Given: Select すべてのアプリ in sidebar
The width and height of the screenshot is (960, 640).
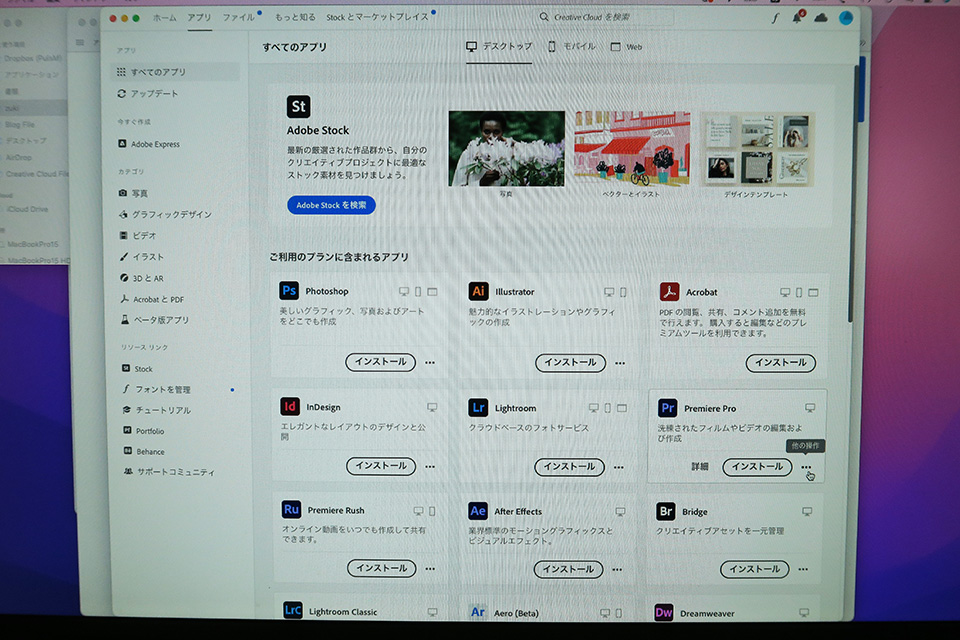Looking at the screenshot, I should click(x=176, y=72).
